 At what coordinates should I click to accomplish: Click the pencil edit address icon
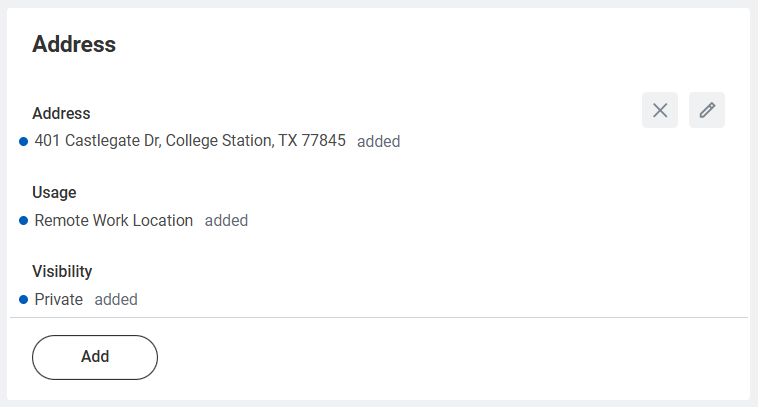coord(707,110)
